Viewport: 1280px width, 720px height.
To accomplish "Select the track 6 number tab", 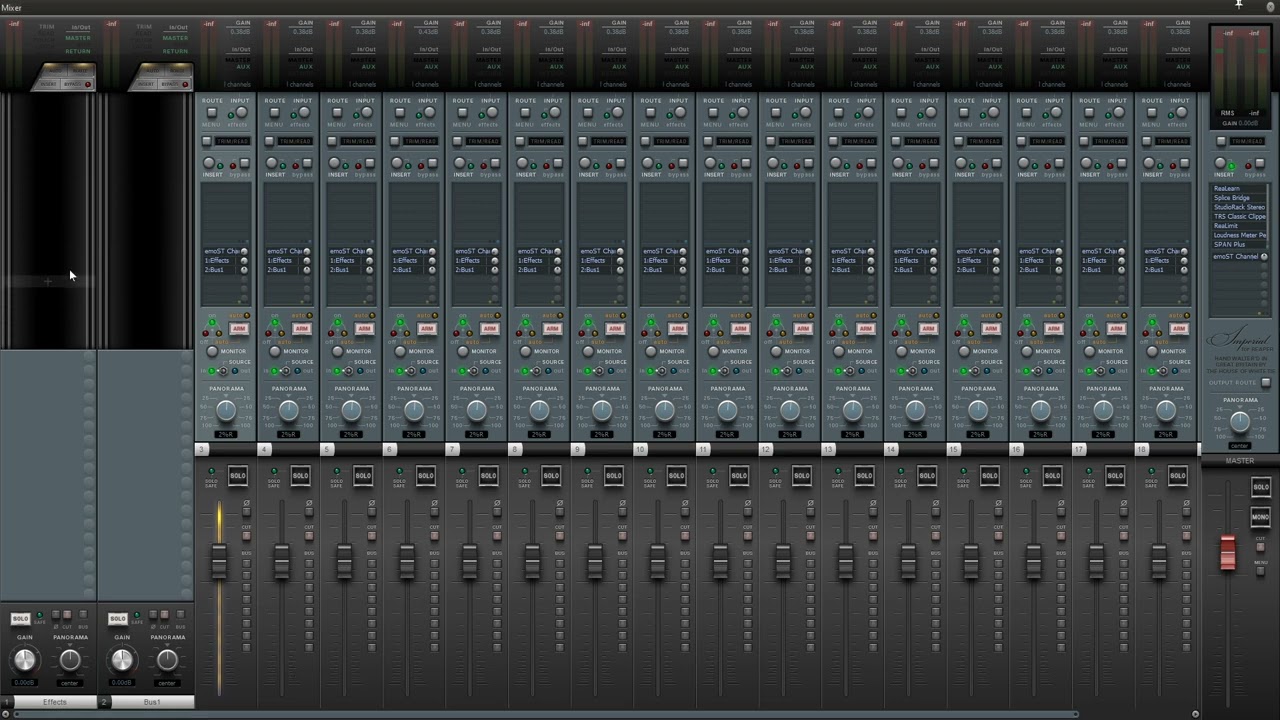I will pos(390,449).
